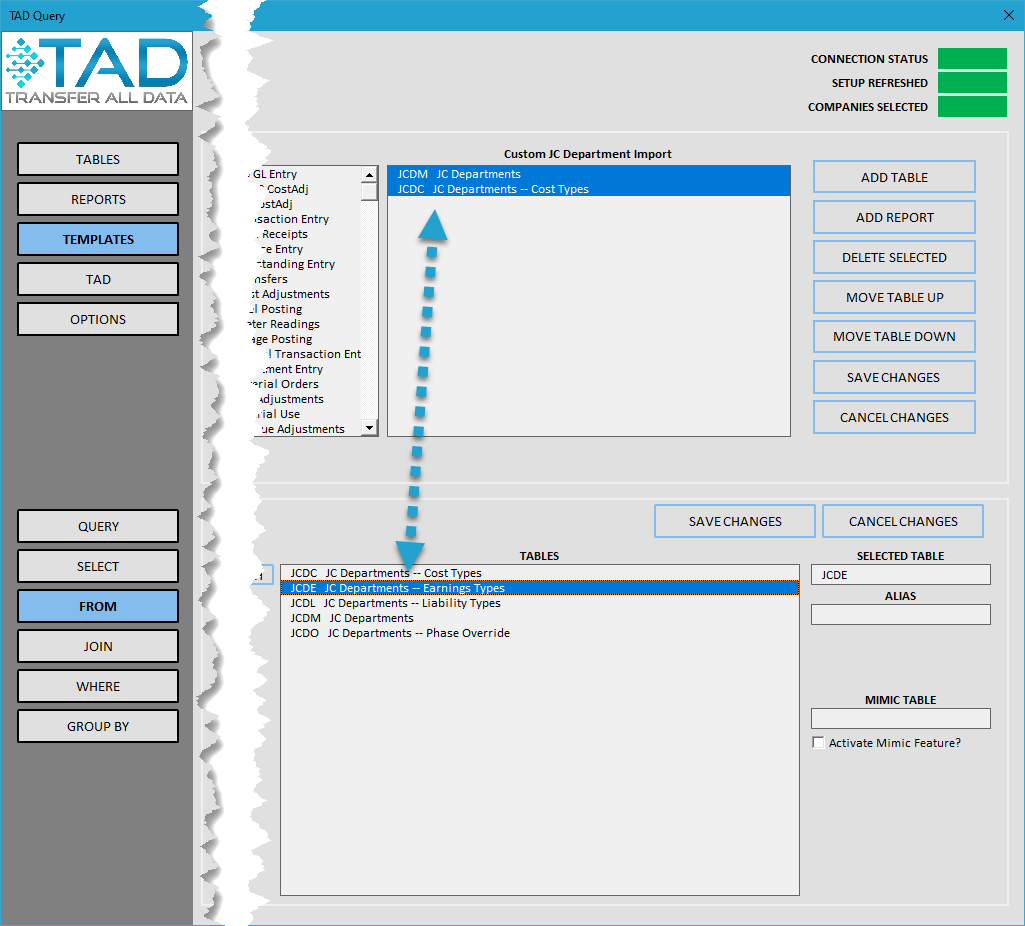Image resolution: width=1025 pixels, height=926 pixels.
Task: Open the OPTIONS section
Action: point(98,319)
